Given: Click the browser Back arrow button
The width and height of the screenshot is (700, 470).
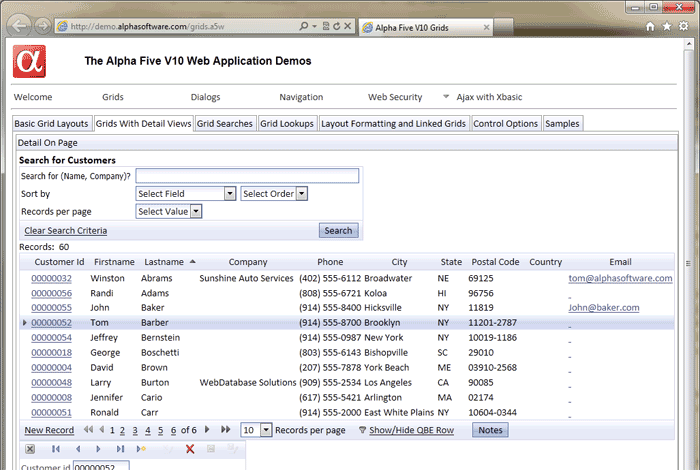Looking at the screenshot, I should (x=19, y=26).
